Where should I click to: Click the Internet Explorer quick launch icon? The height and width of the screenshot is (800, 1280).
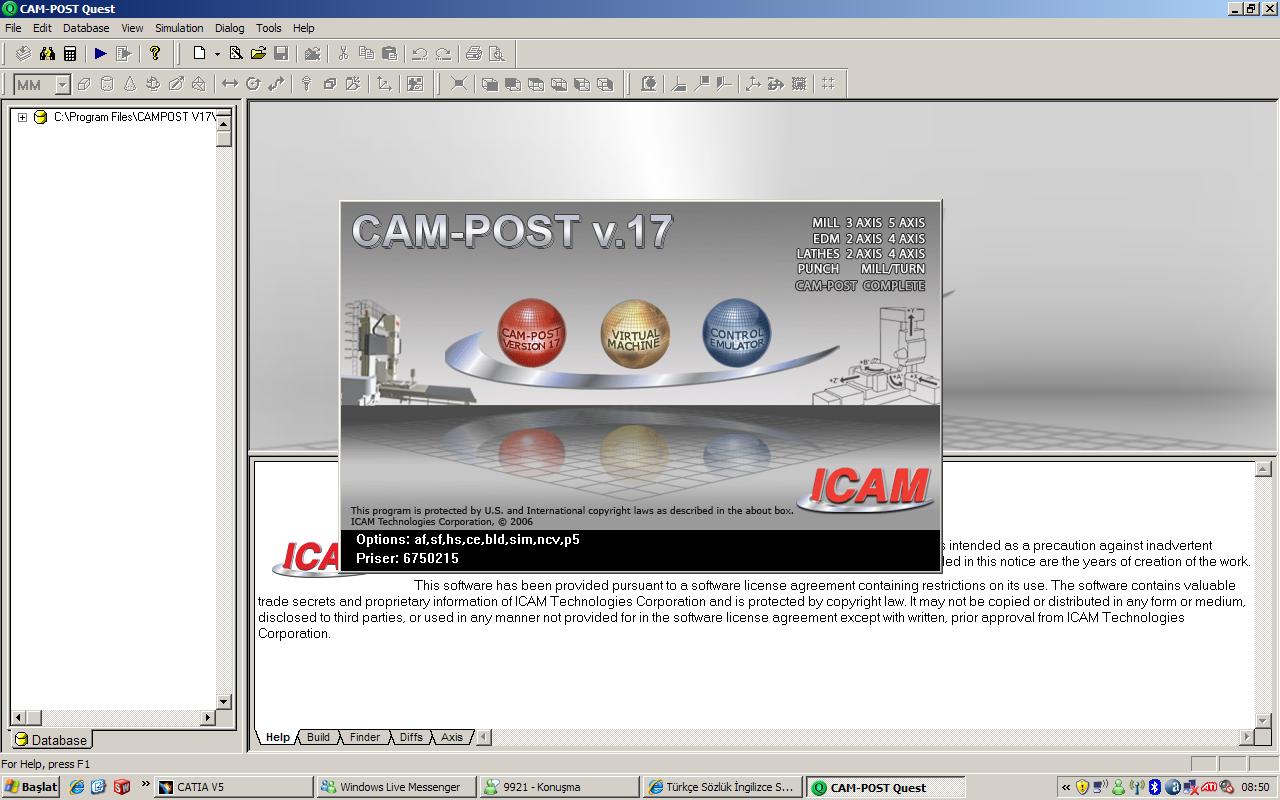click(x=77, y=787)
